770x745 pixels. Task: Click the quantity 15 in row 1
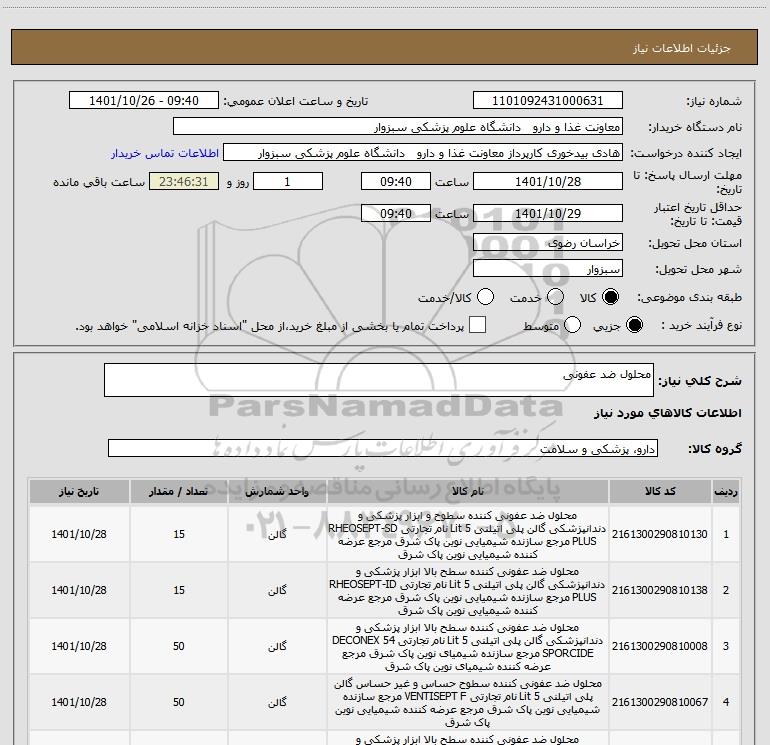click(179, 534)
